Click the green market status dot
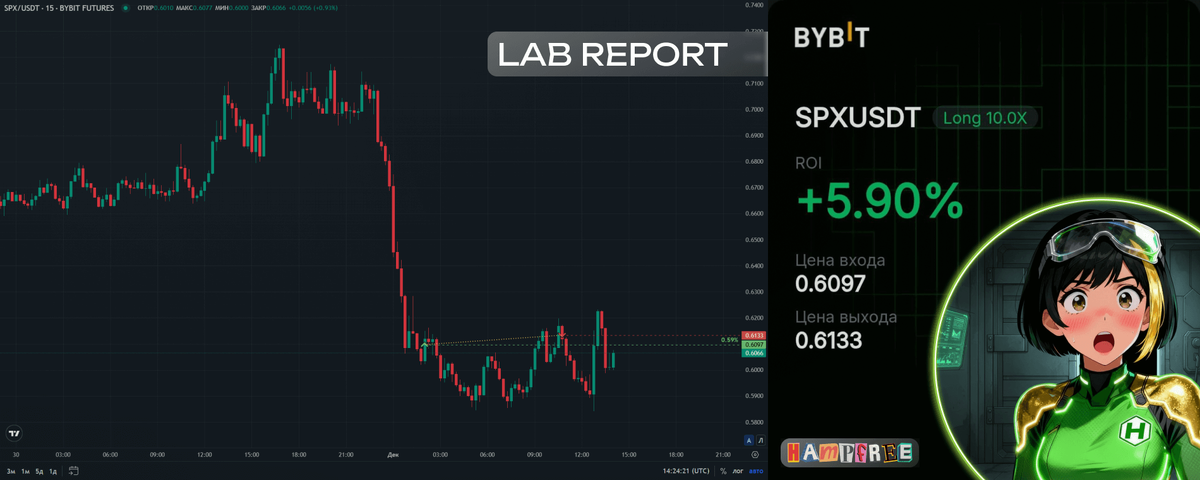This screenshot has height=480, width=1200. [124, 8]
